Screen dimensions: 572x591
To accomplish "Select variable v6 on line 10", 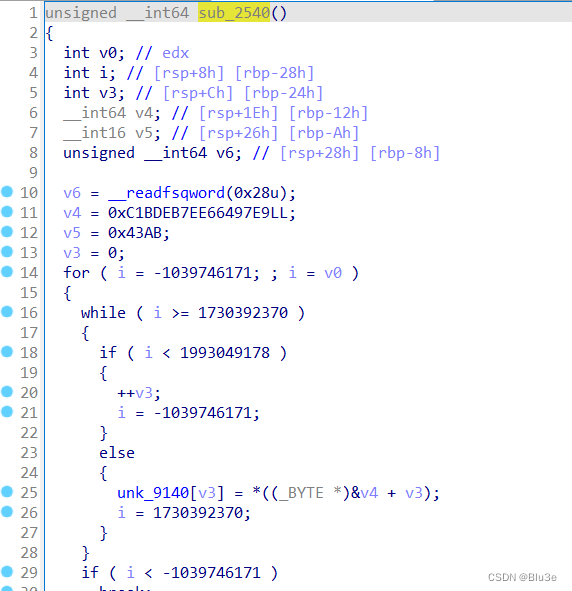I will [x=72, y=193].
